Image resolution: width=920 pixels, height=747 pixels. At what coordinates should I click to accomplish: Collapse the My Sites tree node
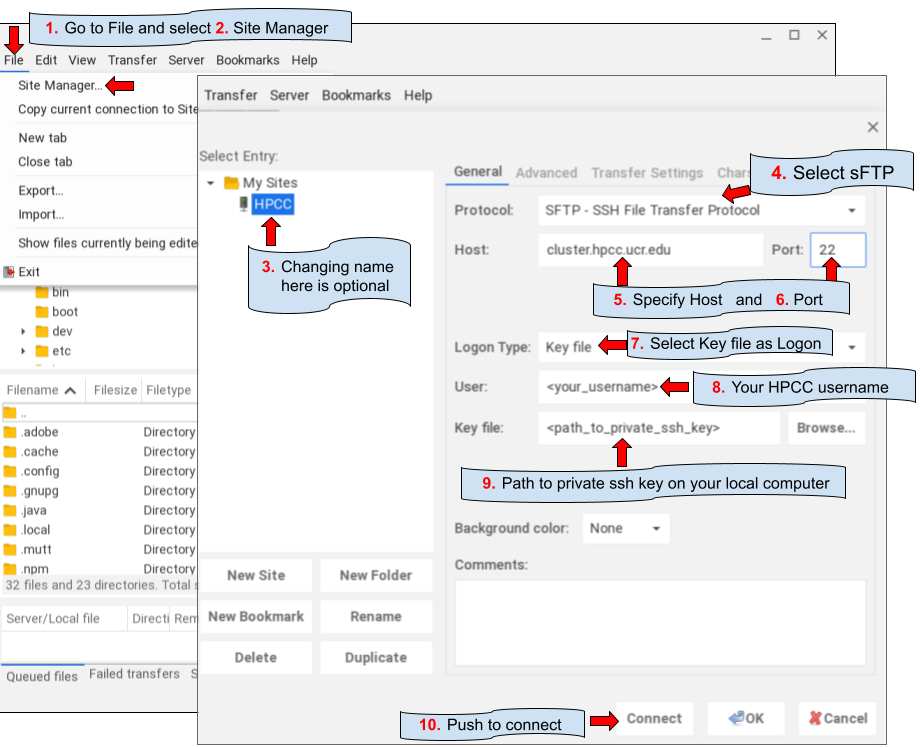[210, 183]
